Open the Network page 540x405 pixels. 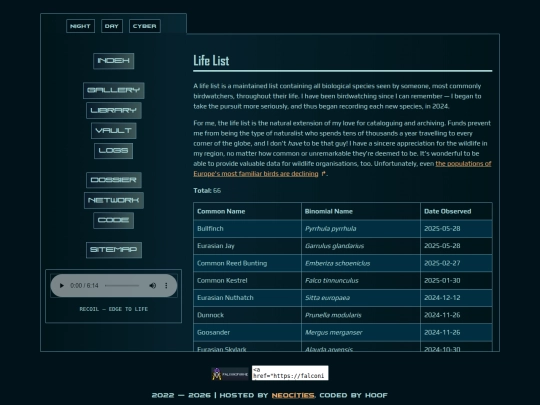click(x=114, y=200)
